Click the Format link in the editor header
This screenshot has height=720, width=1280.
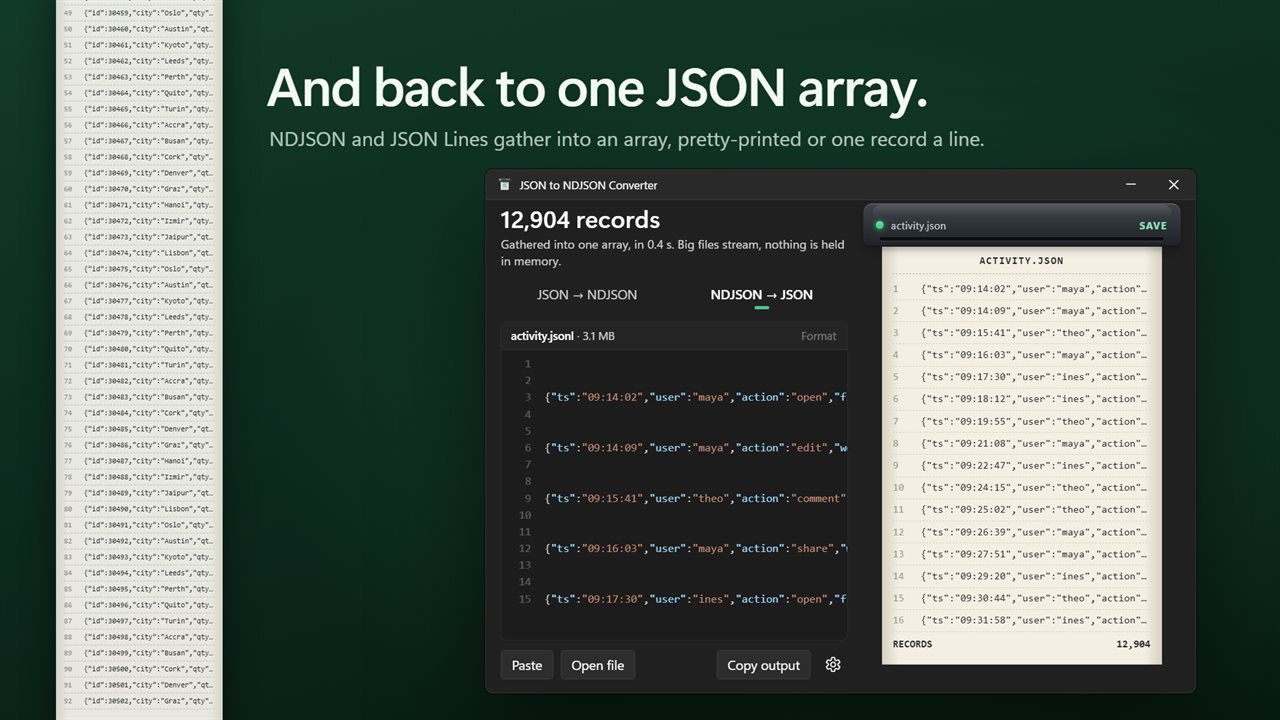[x=818, y=336]
